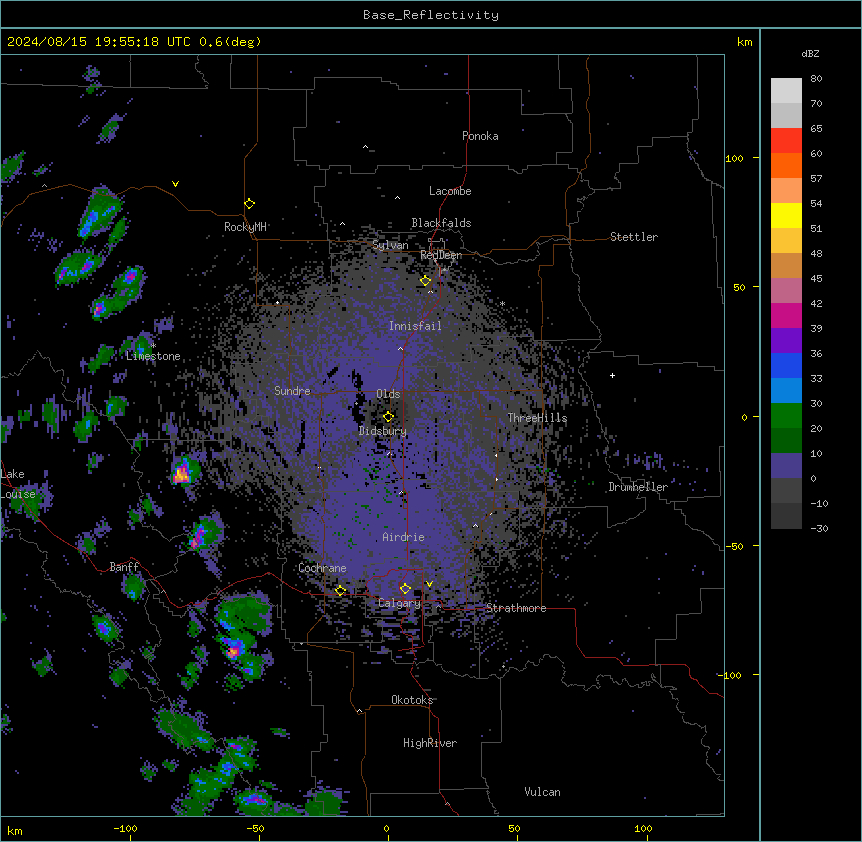The image size is (862, 842).
Task: Select the magenta 42-39 dBZ legend swatch
Action: 786,315
